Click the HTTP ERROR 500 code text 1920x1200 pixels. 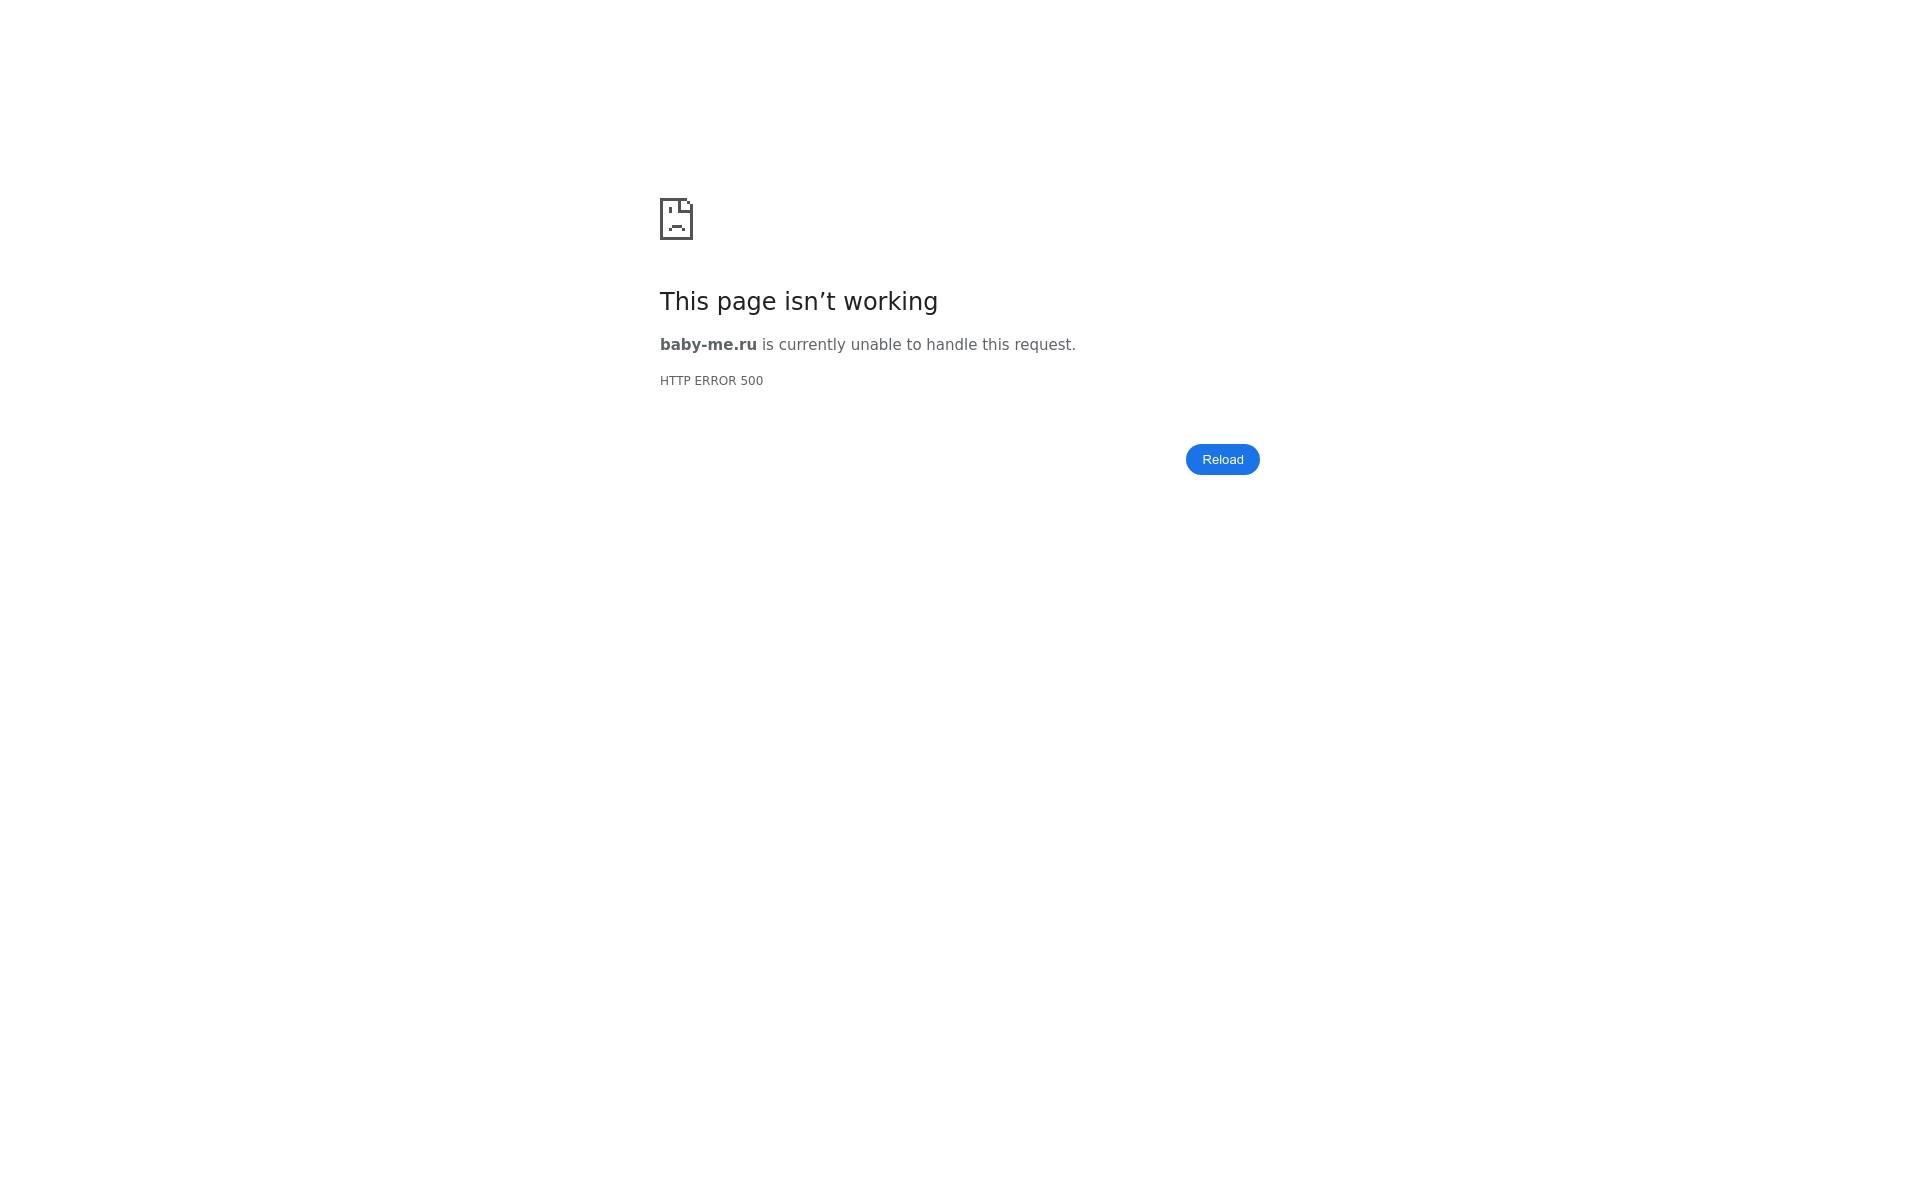[711, 381]
